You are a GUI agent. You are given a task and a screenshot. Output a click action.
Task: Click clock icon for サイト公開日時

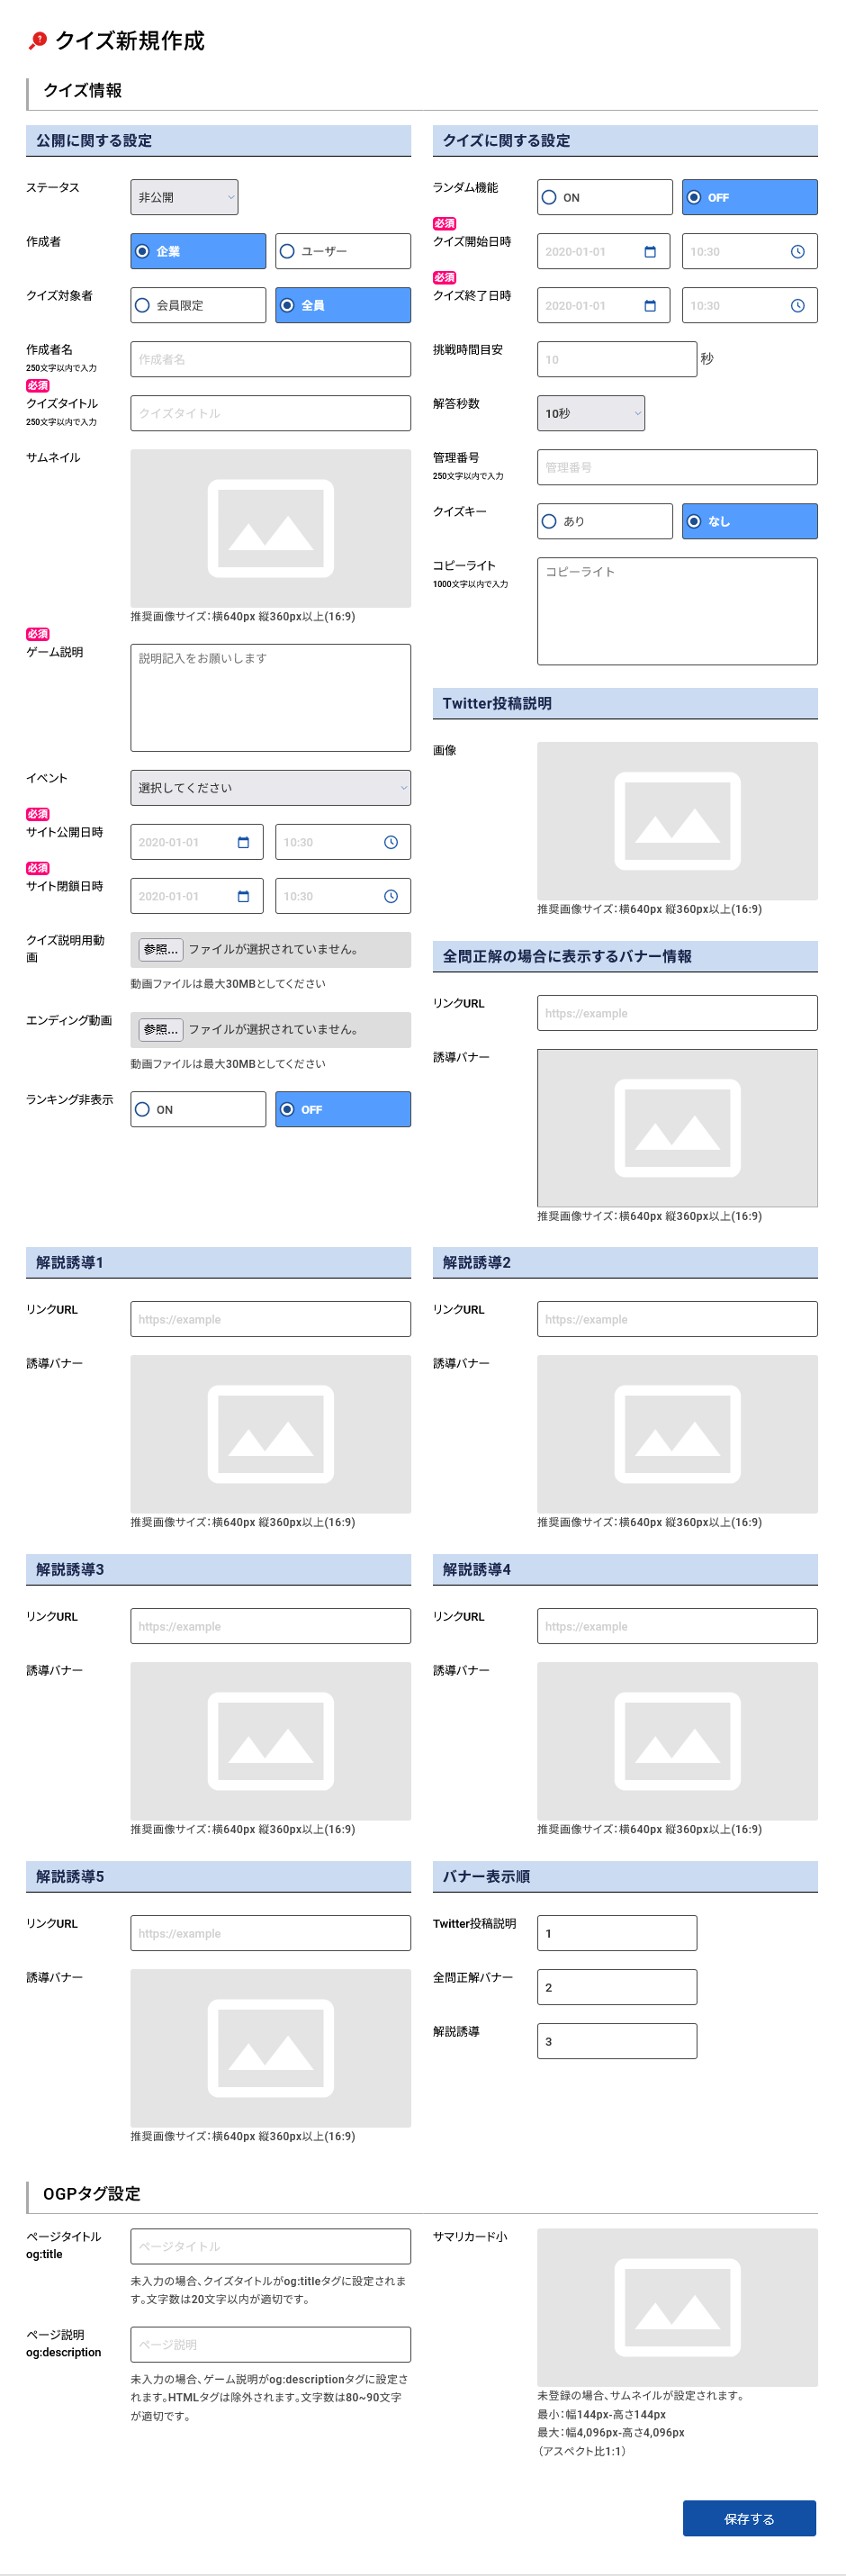point(391,843)
